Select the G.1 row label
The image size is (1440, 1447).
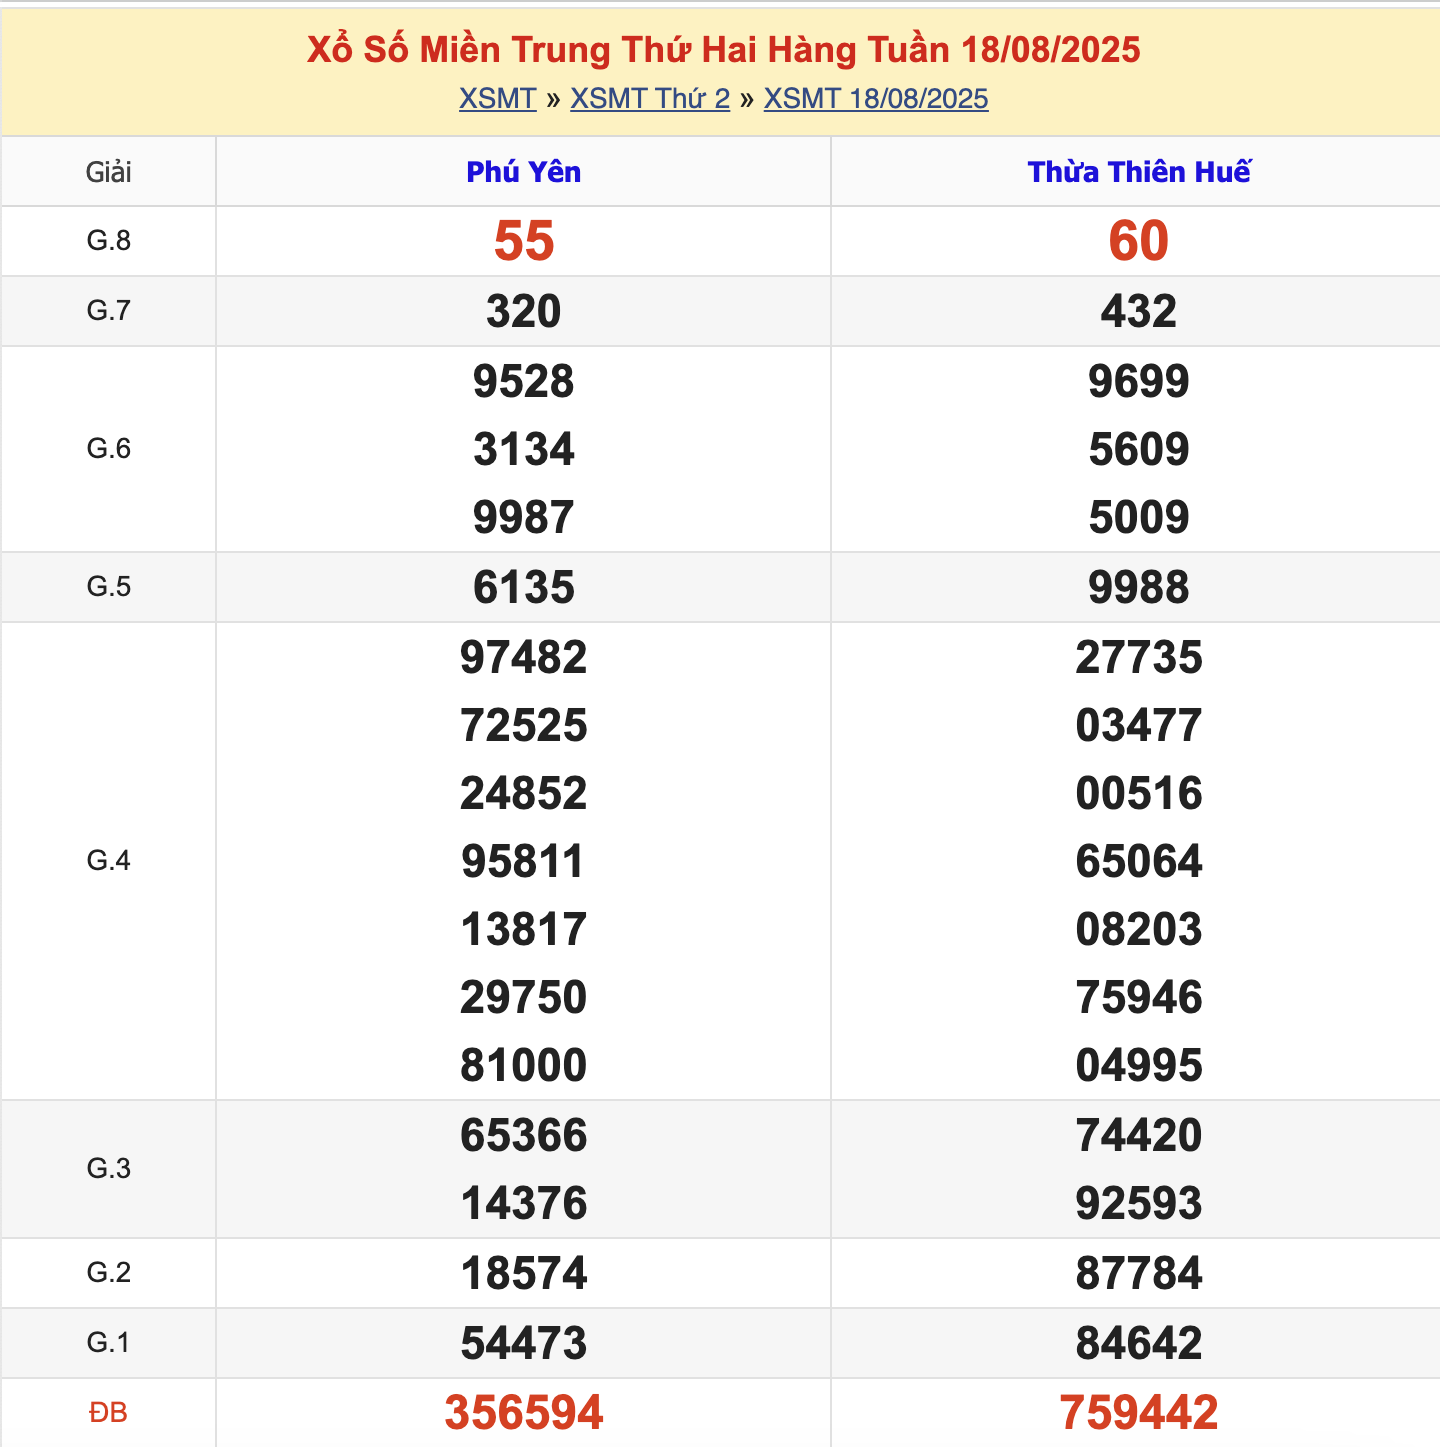[108, 1342]
